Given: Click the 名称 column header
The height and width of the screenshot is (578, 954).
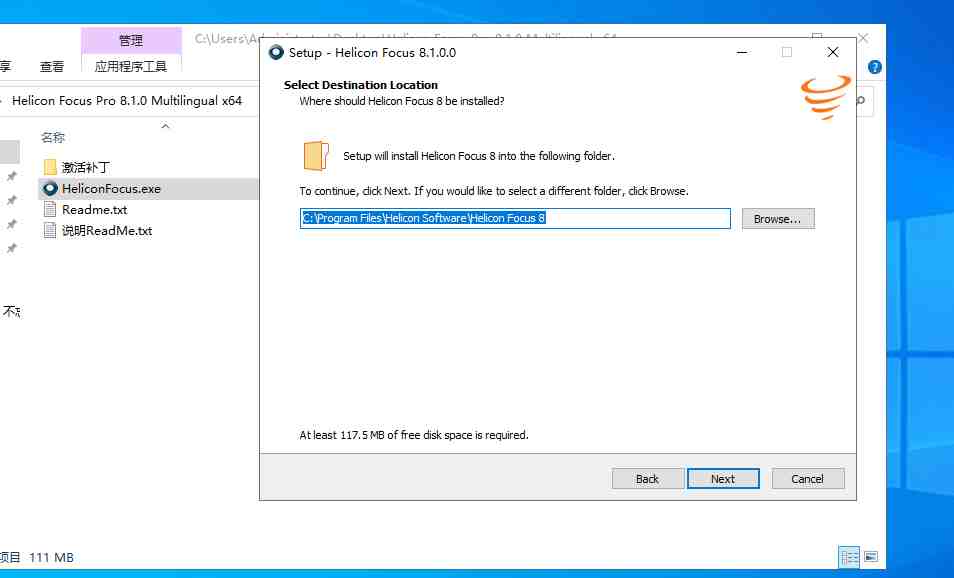Looking at the screenshot, I should (53, 137).
